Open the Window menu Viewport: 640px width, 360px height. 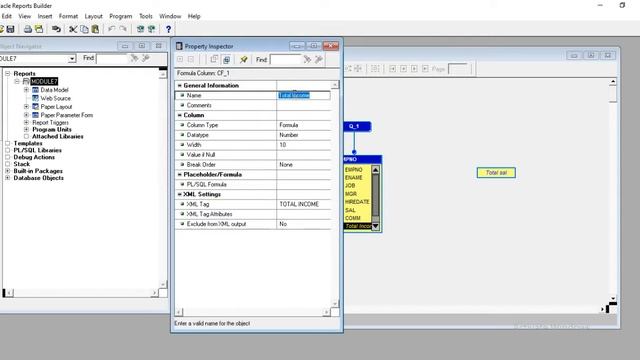coord(170,16)
